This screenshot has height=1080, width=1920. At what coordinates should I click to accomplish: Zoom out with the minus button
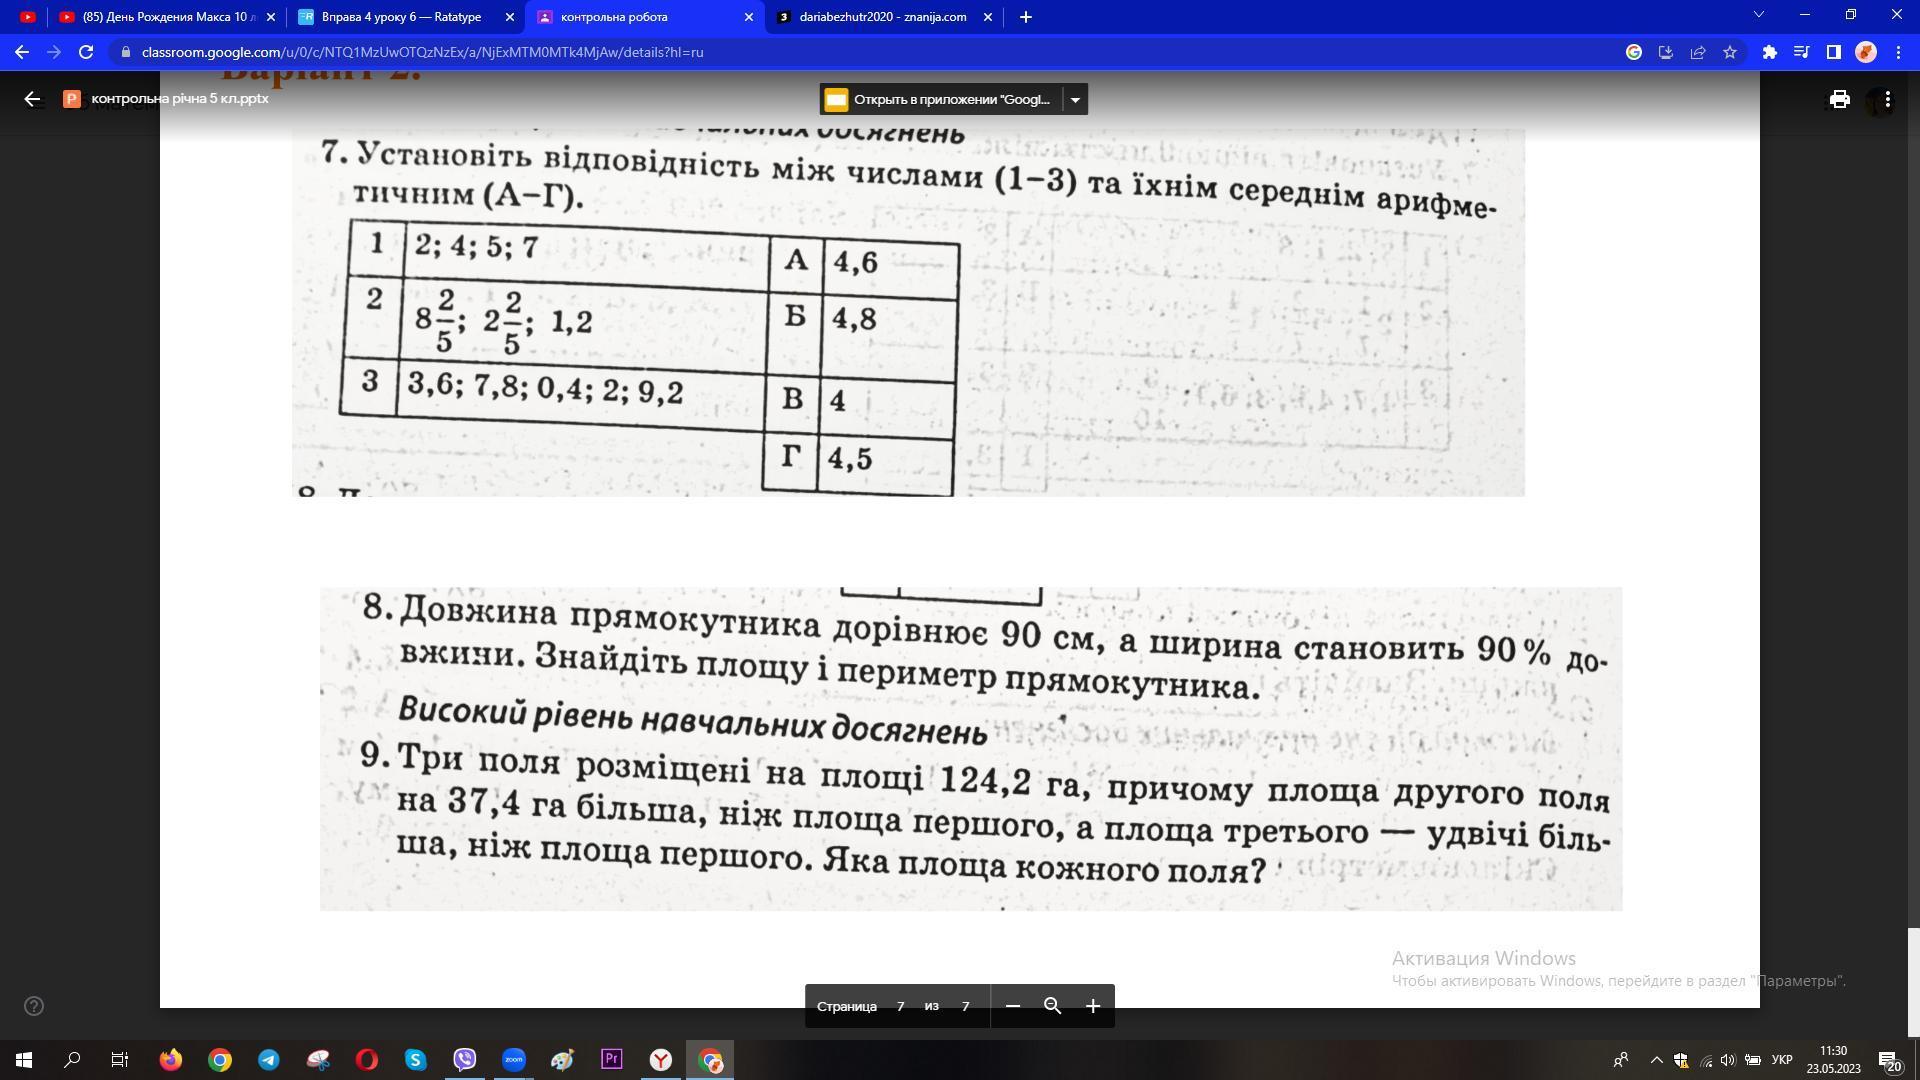[1013, 1006]
